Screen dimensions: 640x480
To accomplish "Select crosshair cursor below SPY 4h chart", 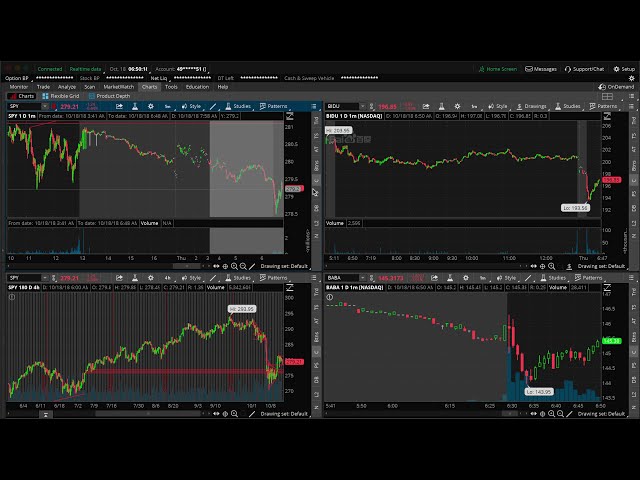I will pyautogui.click(x=225, y=414).
